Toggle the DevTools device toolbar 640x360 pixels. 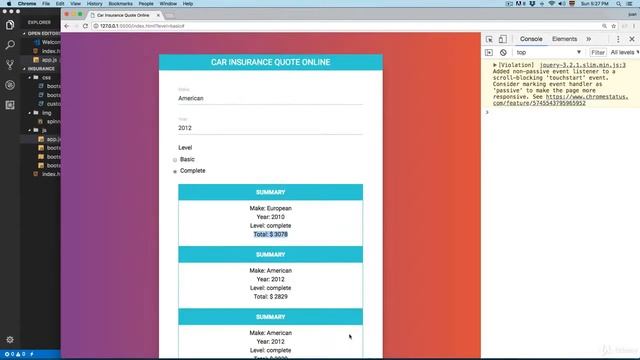[x=502, y=39]
